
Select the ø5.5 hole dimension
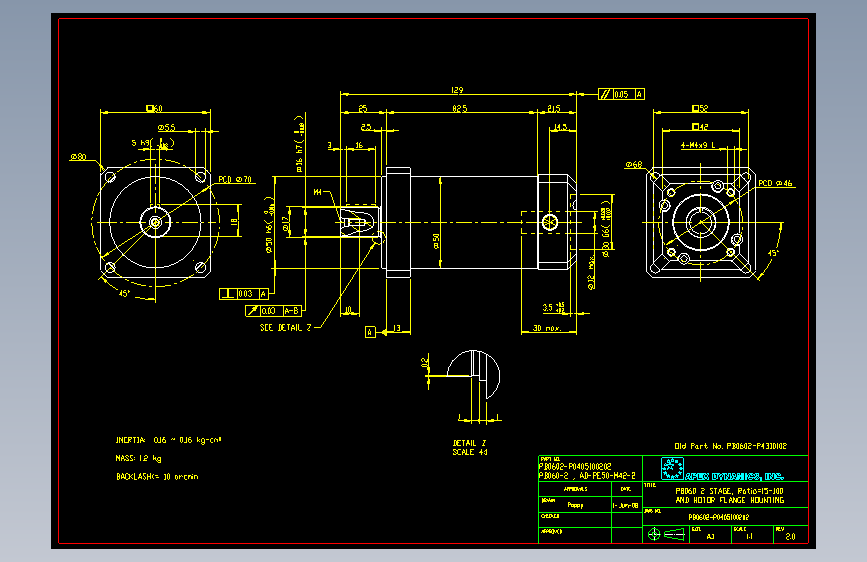point(166,127)
